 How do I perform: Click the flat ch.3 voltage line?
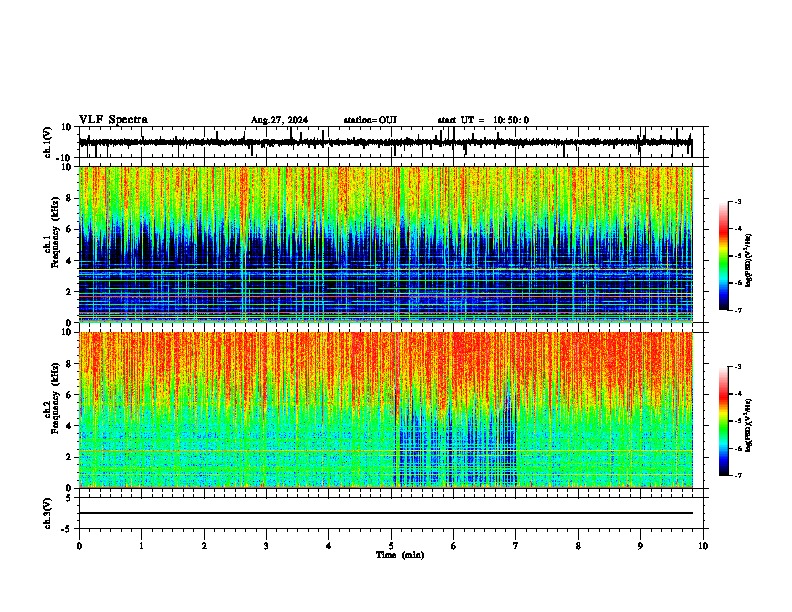pos(386,513)
